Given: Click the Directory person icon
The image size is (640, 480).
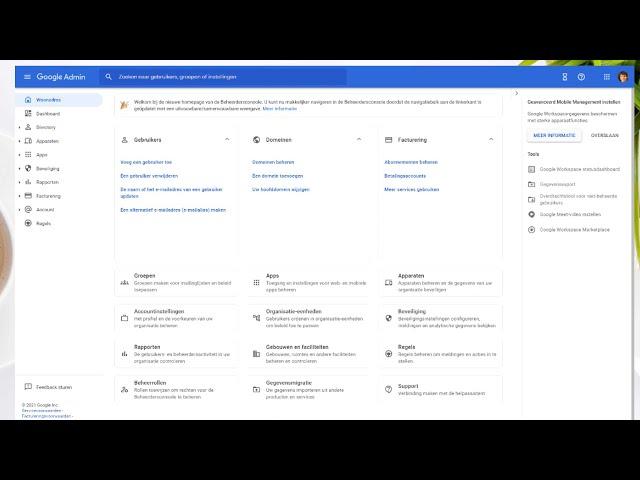Looking at the screenshot, I should 28,127.
